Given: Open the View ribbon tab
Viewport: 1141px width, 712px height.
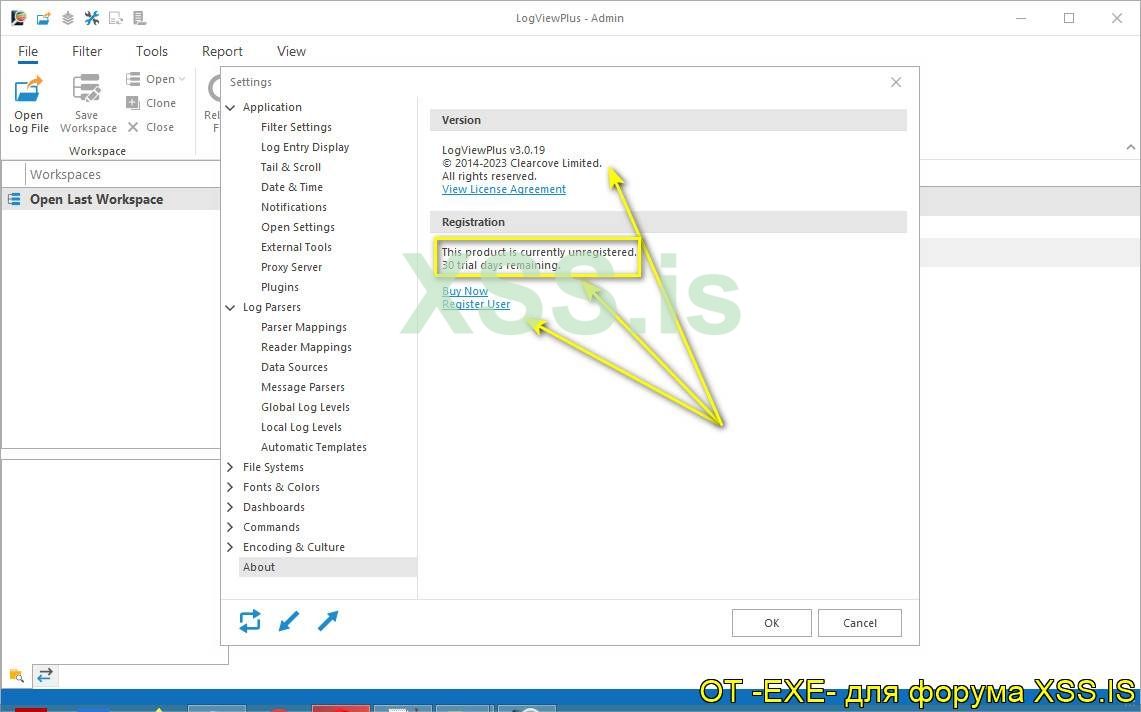Looking at the screenshot, I should coord(291,51).
